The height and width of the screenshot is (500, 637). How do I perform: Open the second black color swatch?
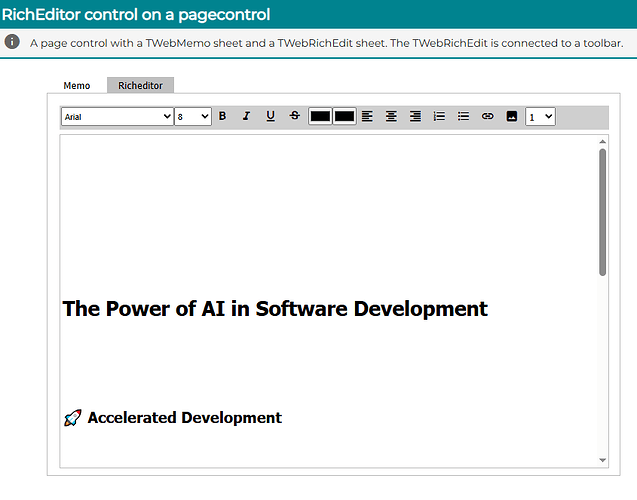coord(344,116)
